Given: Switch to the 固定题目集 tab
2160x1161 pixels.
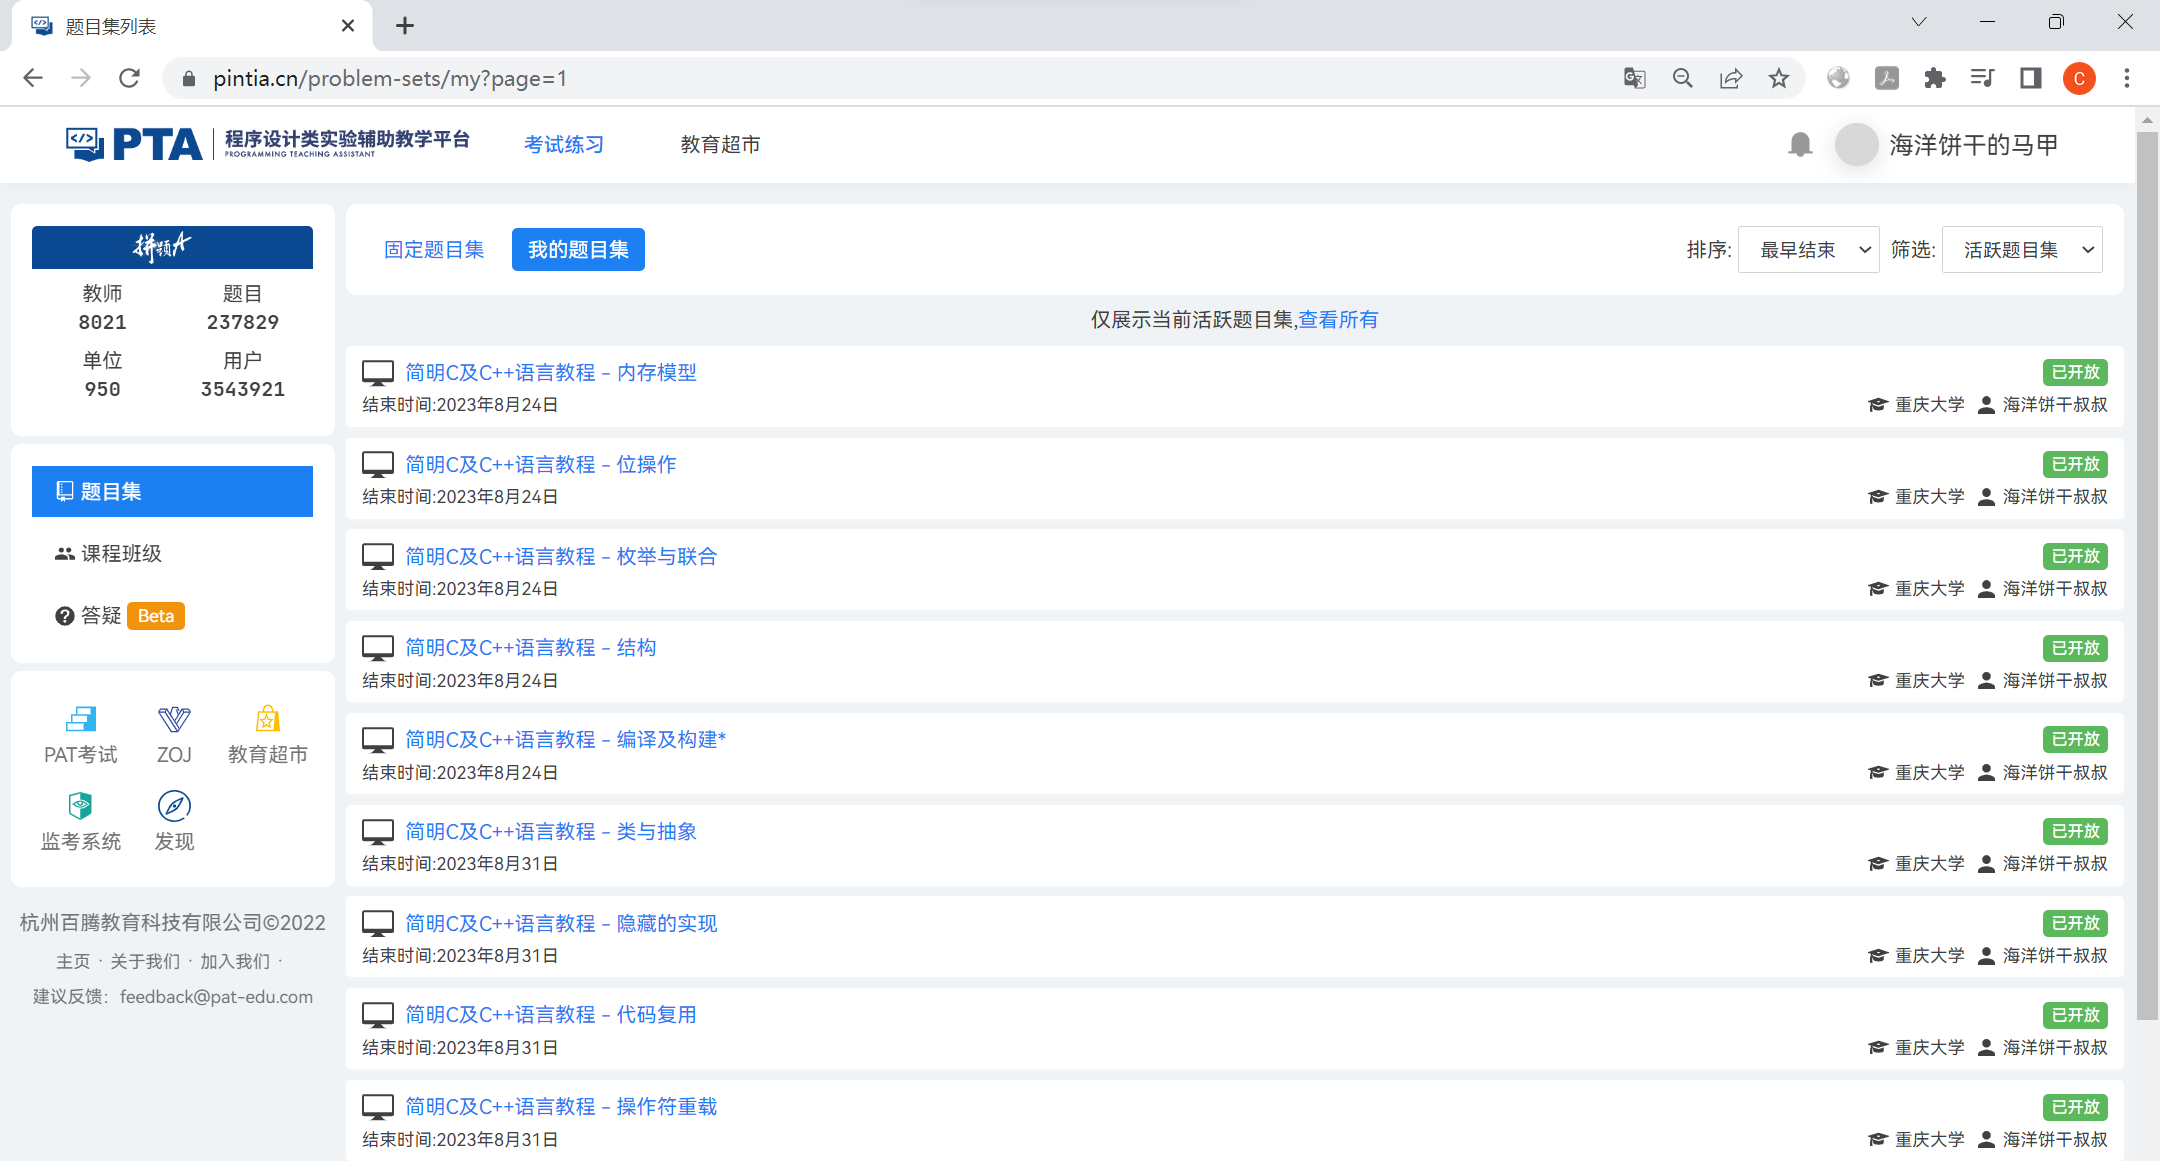Looking at the screenshot, I should point(434,250).
